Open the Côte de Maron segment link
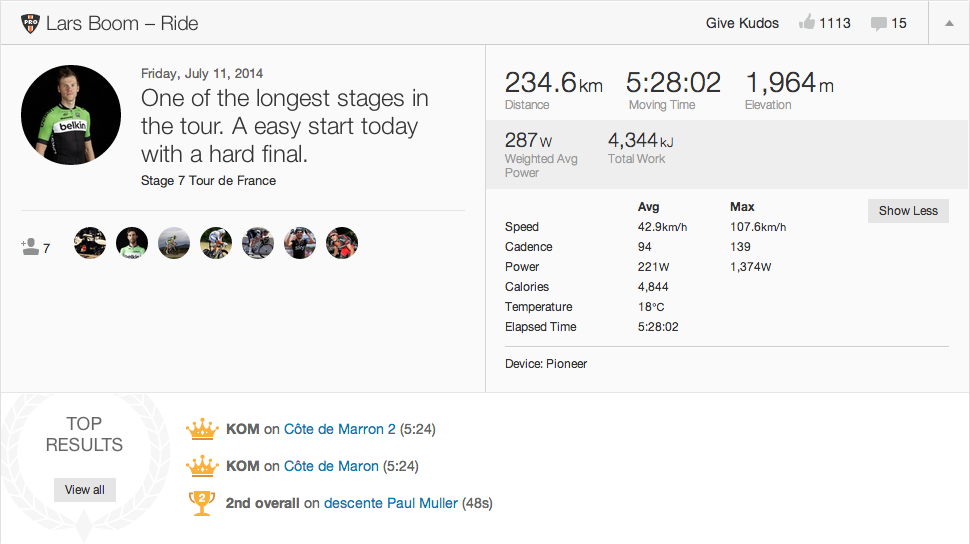Image resolution: width=970 pixels, height=544 pixels. [x=331, y=466]
